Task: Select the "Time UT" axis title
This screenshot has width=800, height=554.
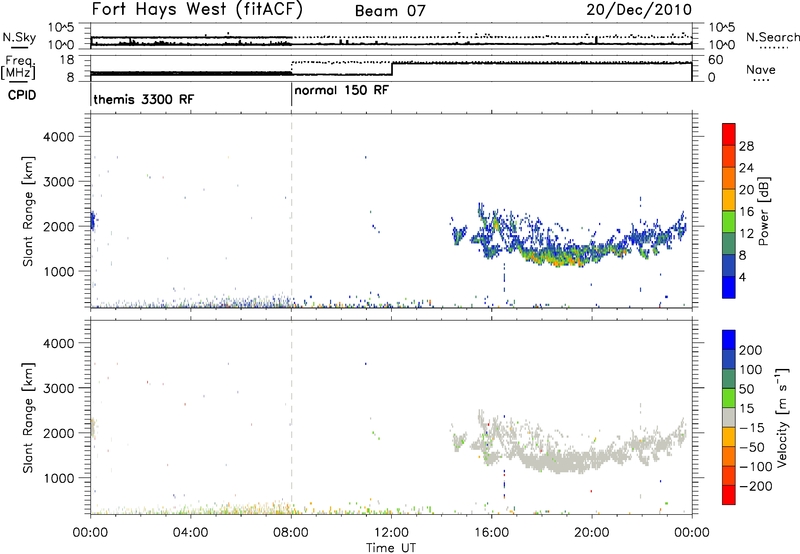Action: pyautogui.click(x=391, y=547)
